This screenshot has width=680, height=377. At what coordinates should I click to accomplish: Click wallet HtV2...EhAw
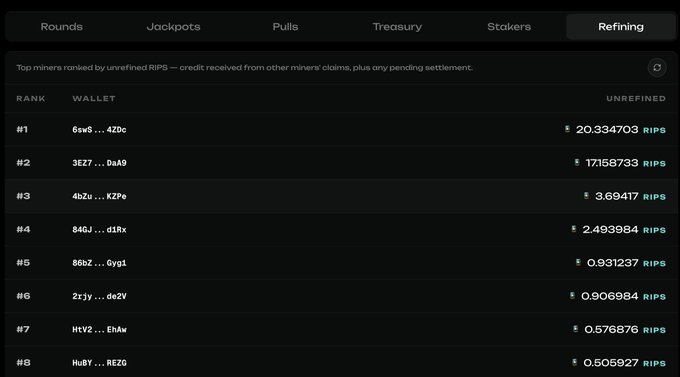[99, 329]
